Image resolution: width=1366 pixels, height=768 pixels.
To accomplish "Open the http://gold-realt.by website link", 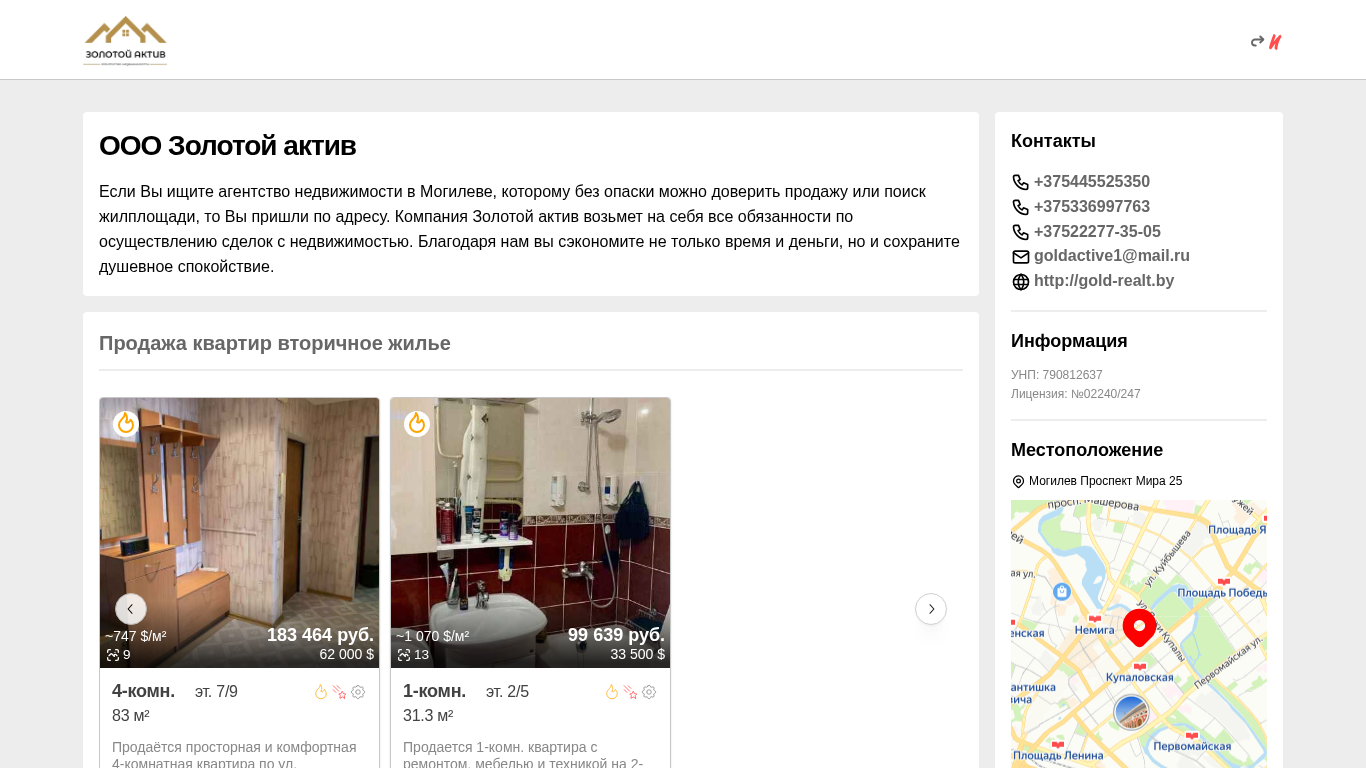I will (x=1104, y=281).
